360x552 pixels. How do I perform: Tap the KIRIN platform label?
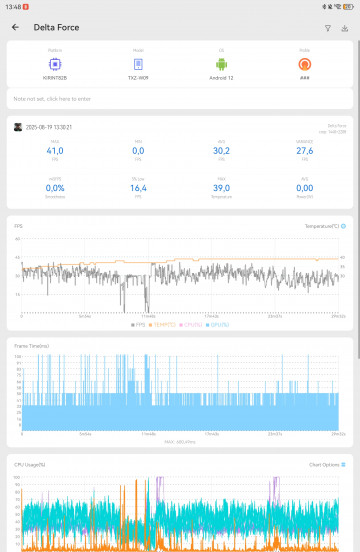(x=55, y=78)
